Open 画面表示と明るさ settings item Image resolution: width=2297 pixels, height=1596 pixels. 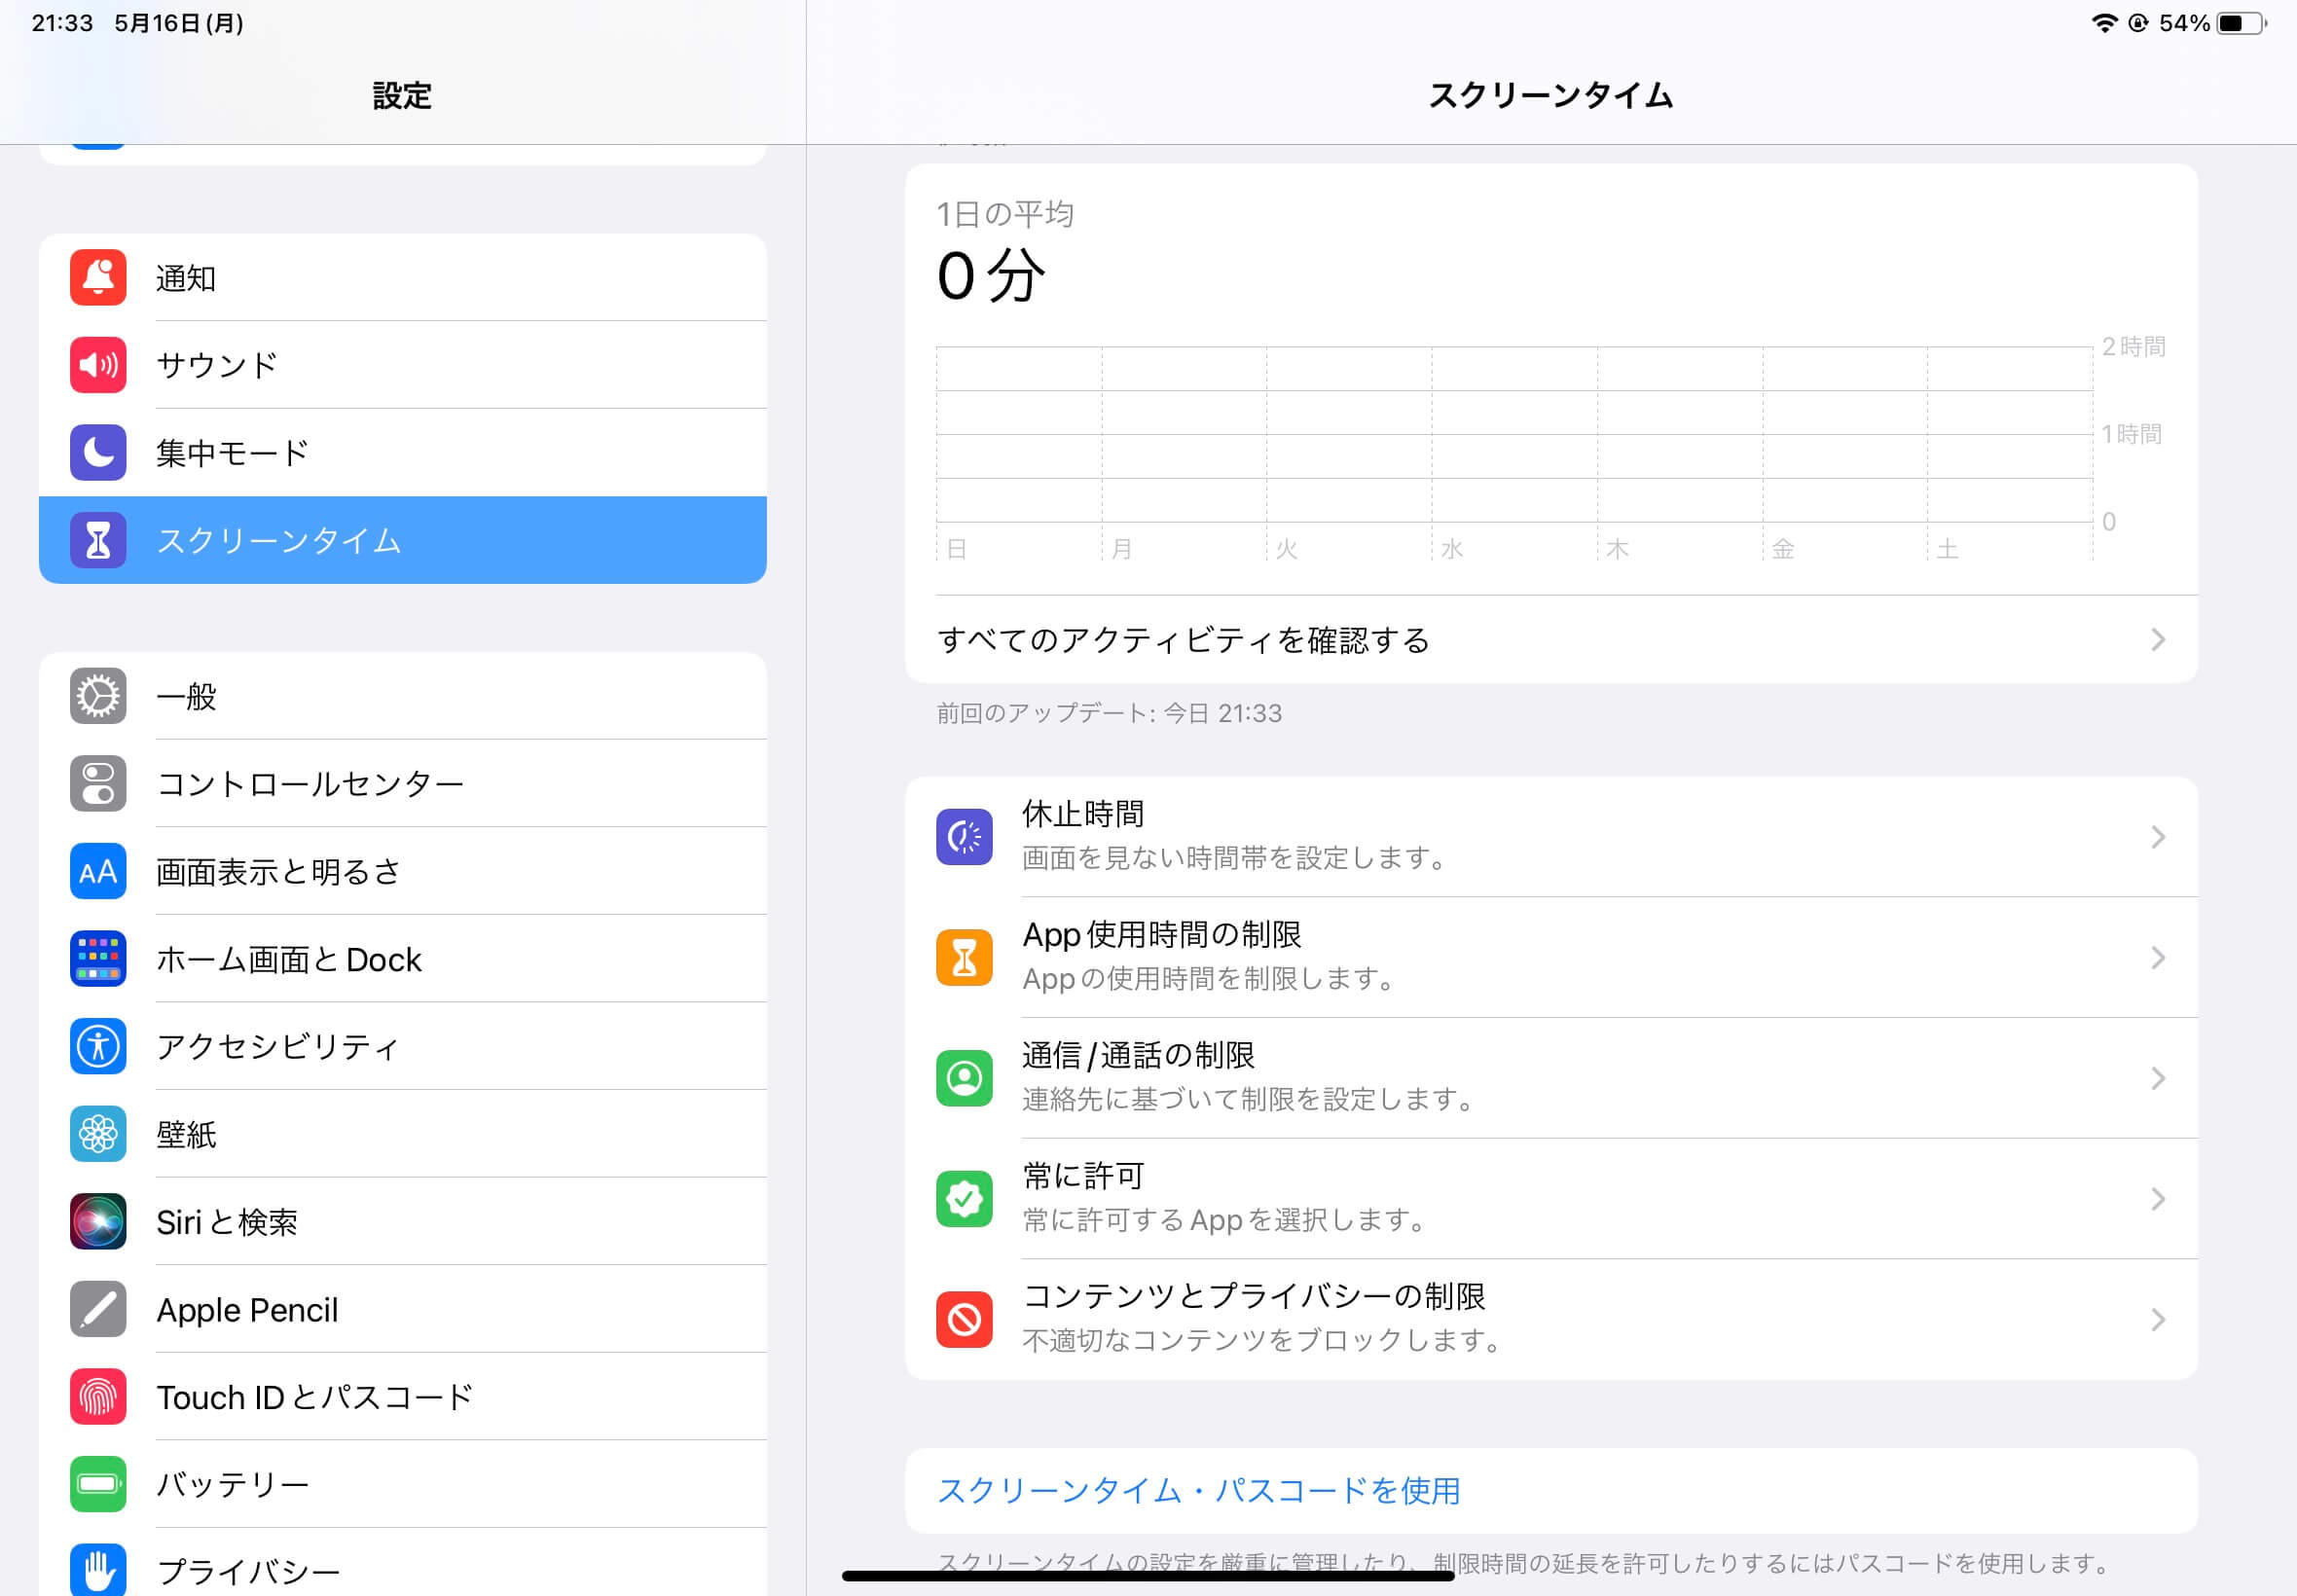point(403,871)
